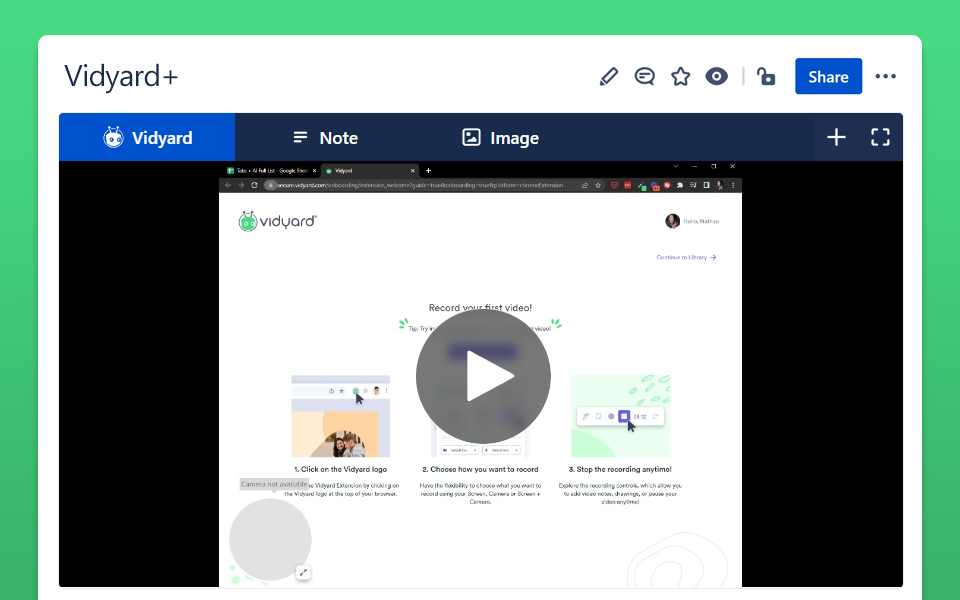Click the browser forward arrow in video
Viewport: 960px width, 600px height.
[x=241, y=185]
